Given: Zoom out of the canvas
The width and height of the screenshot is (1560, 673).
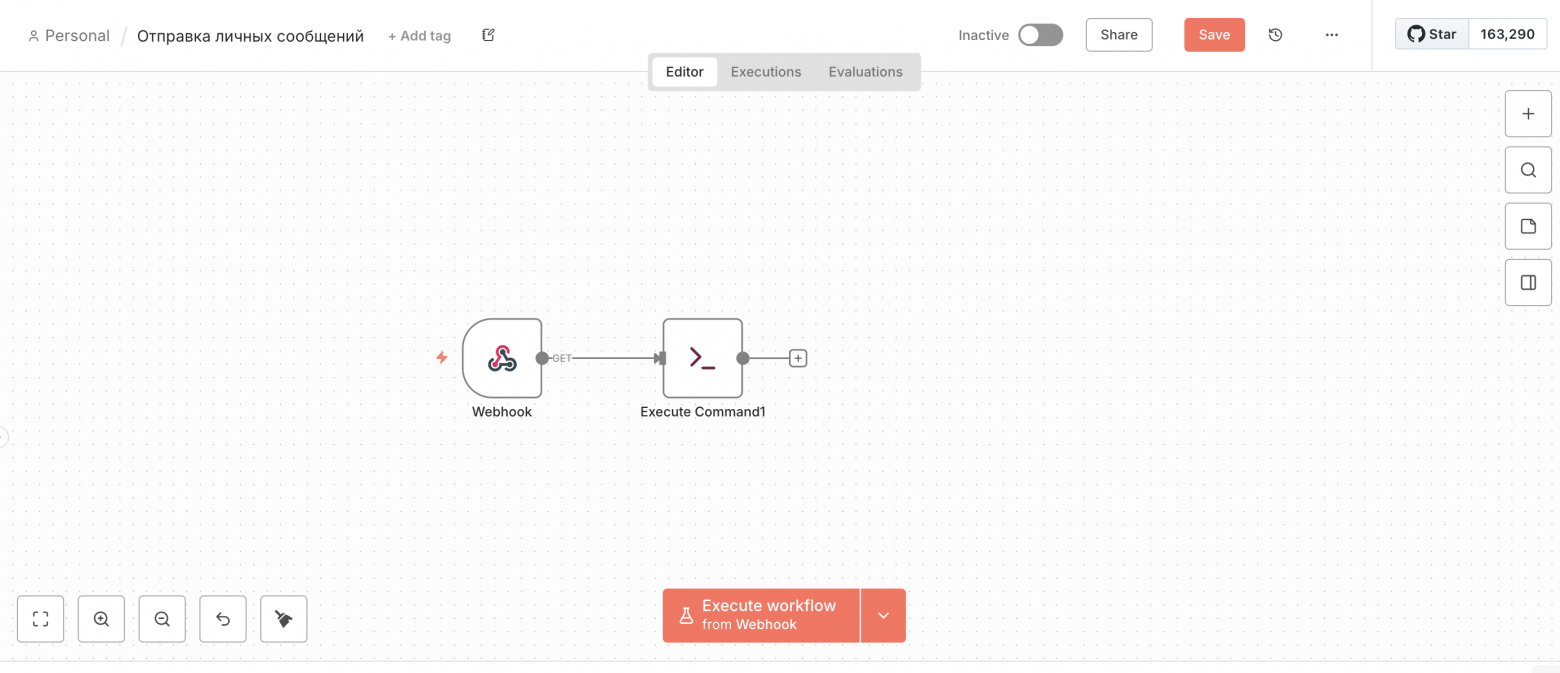Looking at the screenshot, I should [x=162, y=619].
